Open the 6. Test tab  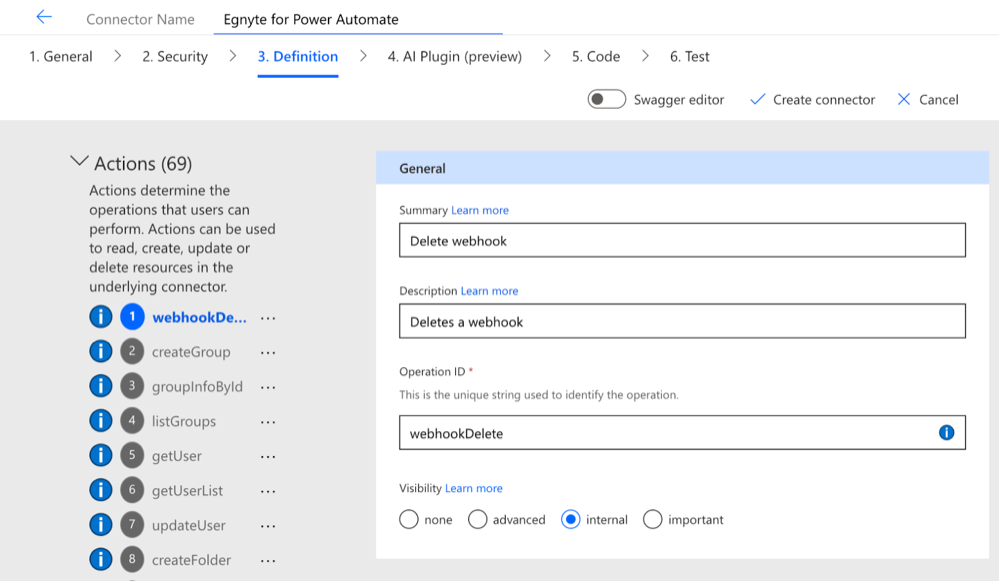(x=689, y=57)
